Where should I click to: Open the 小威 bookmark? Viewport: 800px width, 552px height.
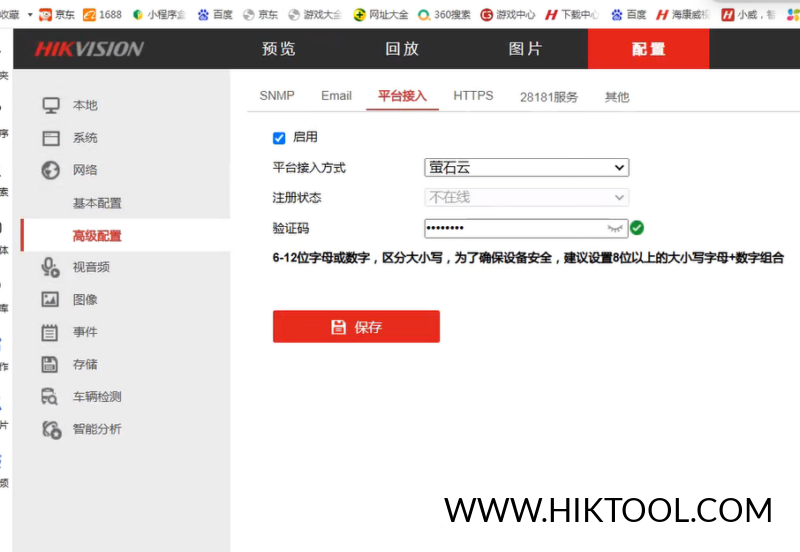coord(748,14)
